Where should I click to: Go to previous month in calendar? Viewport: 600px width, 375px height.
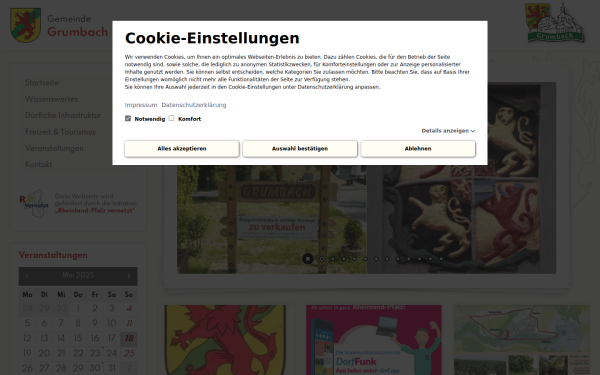pos(27,276)
